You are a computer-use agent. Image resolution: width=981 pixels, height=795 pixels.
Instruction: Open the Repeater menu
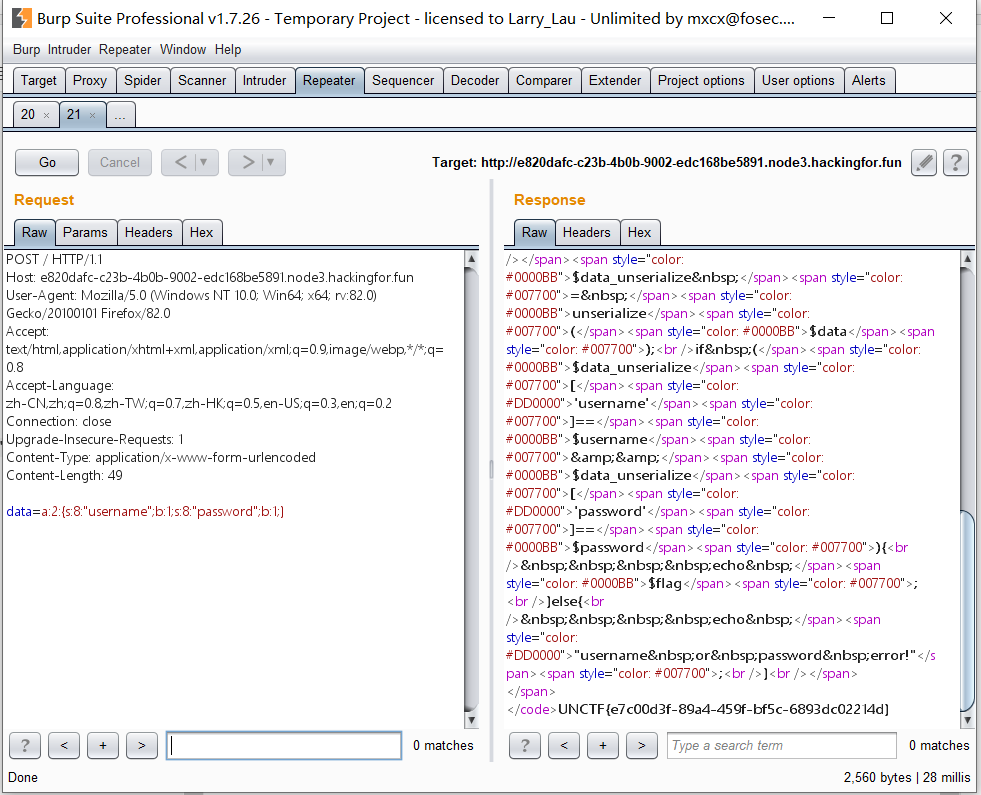tap(125, 49)
